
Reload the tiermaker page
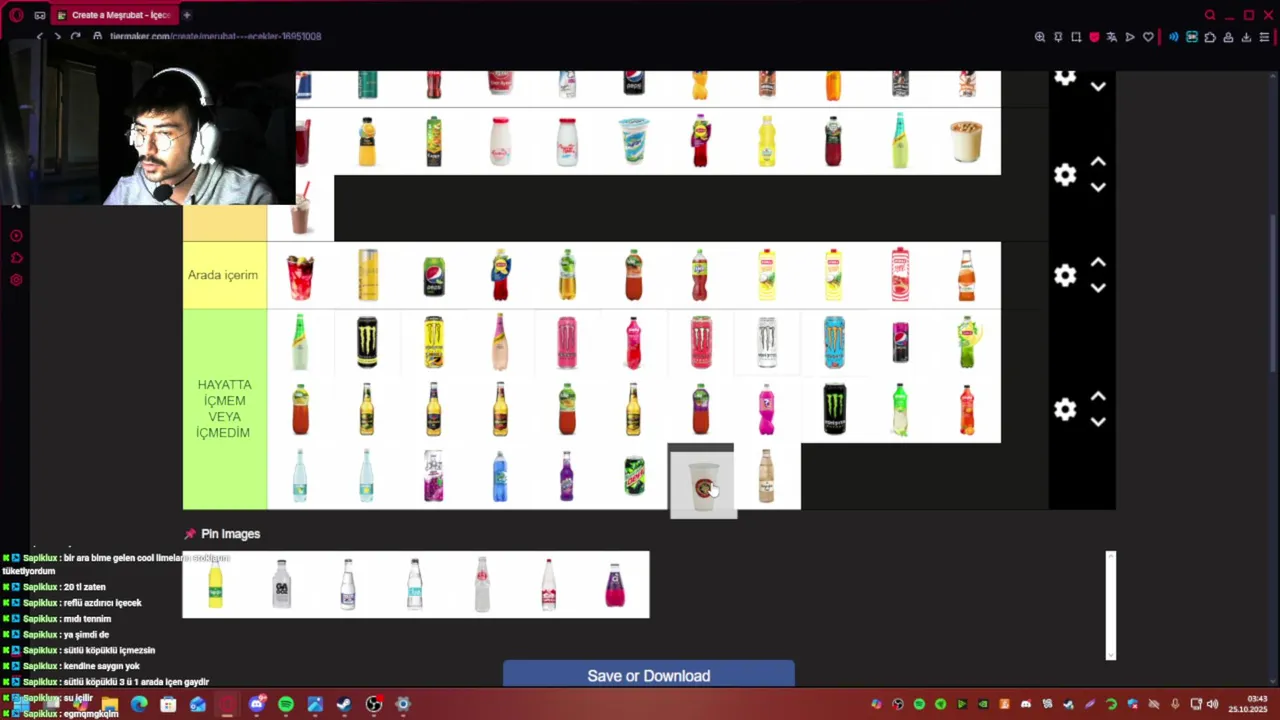coord(75,36)
